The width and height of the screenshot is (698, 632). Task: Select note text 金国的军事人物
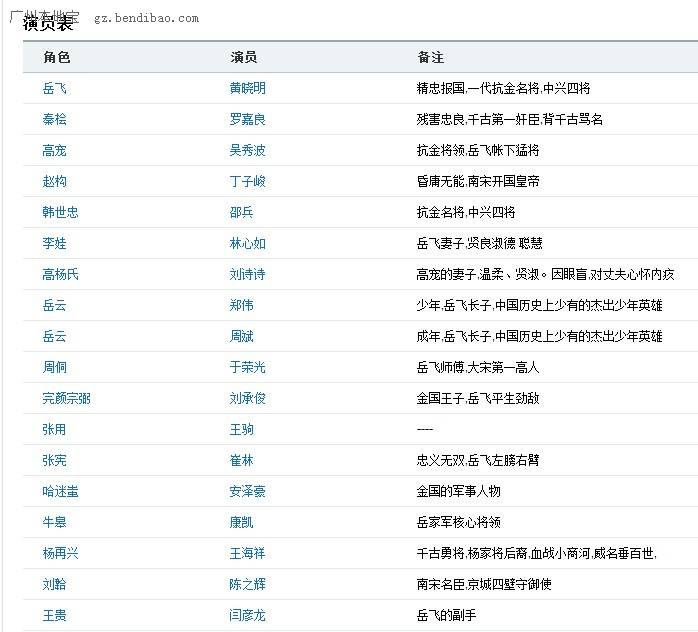coord(459,491)
